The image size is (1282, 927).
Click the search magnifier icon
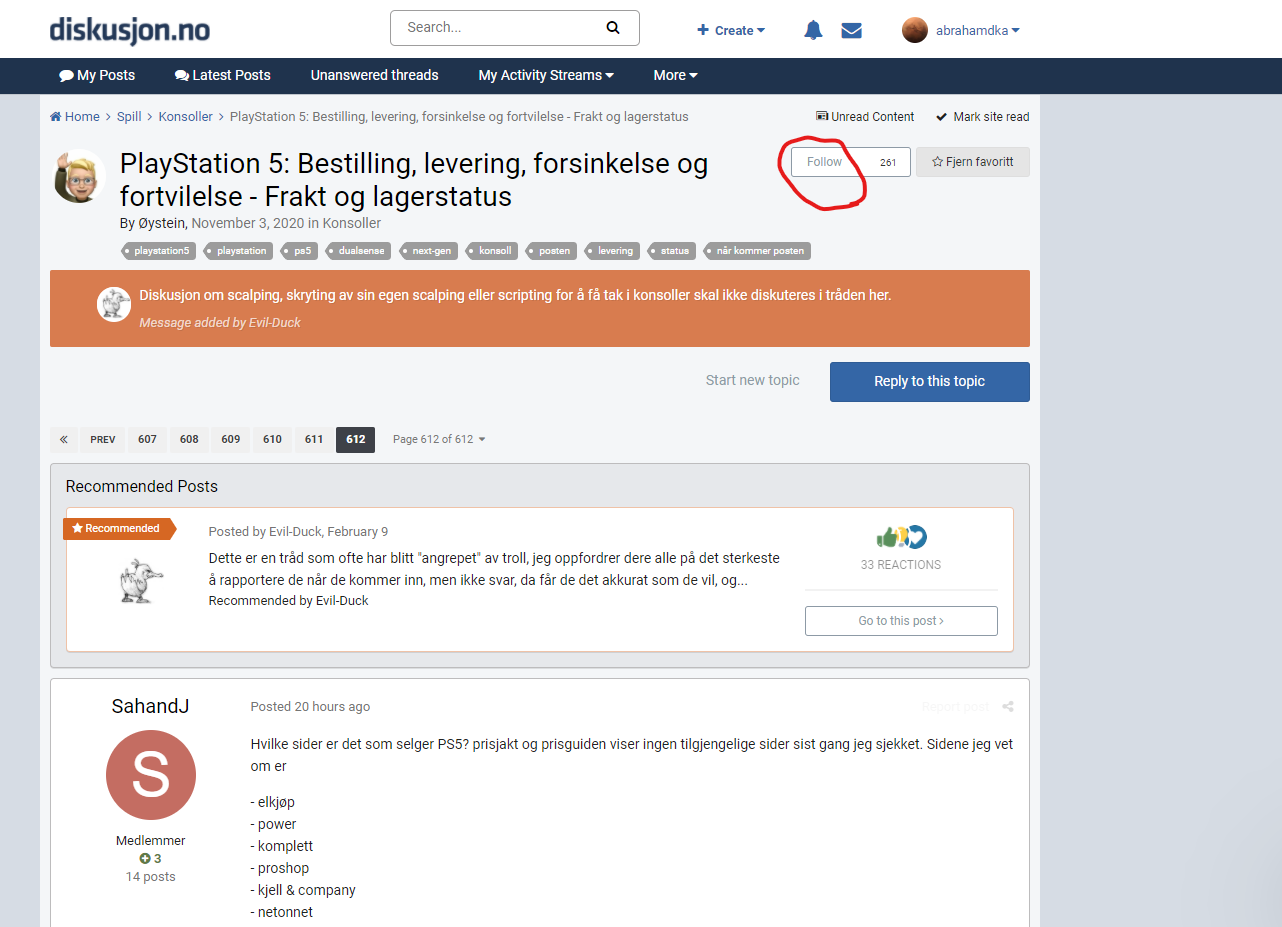pos(613,28)
